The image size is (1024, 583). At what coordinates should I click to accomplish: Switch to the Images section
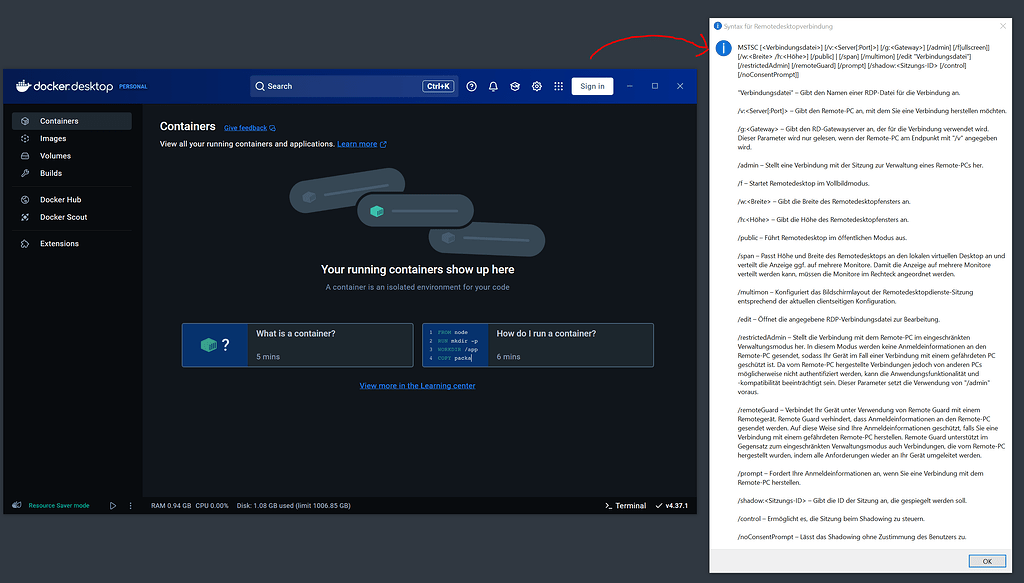coord(55,139)
